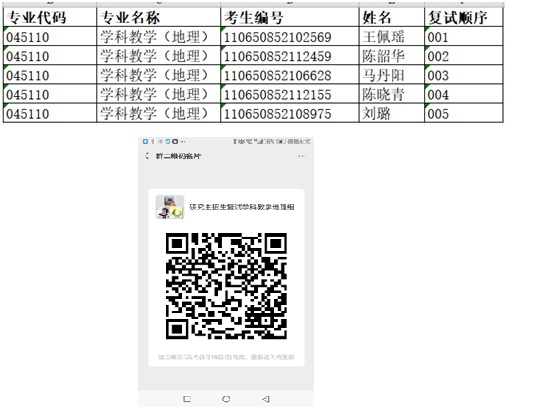
Task: Click the QR code image
Action: click(x=226, y=286)
